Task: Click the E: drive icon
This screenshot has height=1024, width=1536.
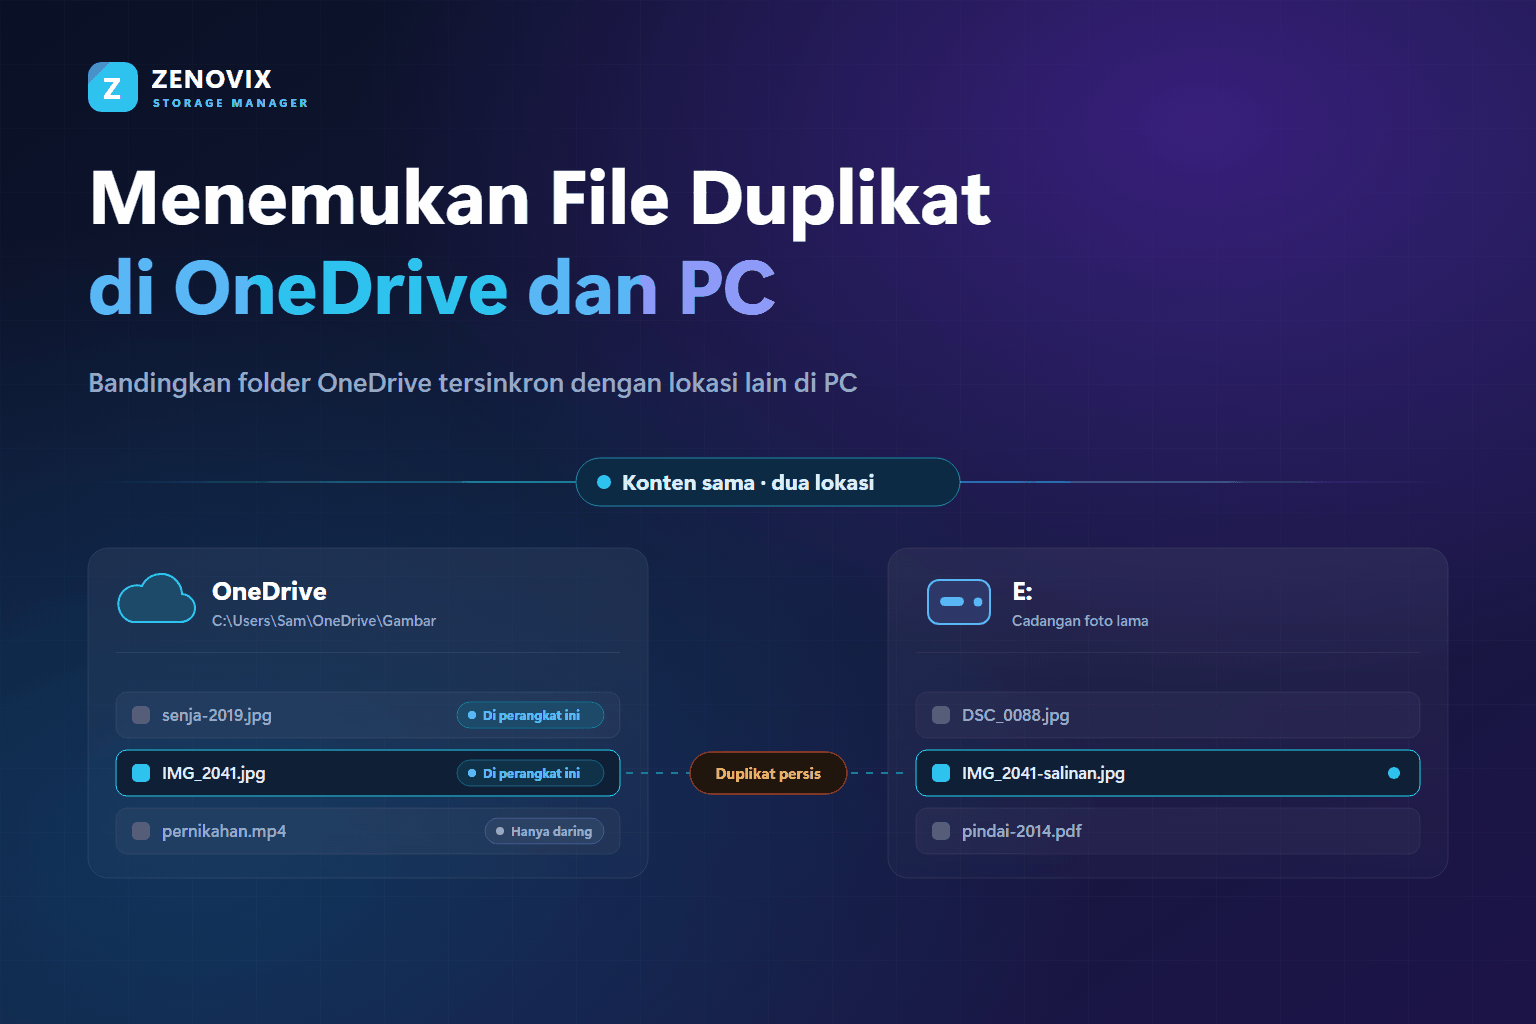Action: (959, 602)
